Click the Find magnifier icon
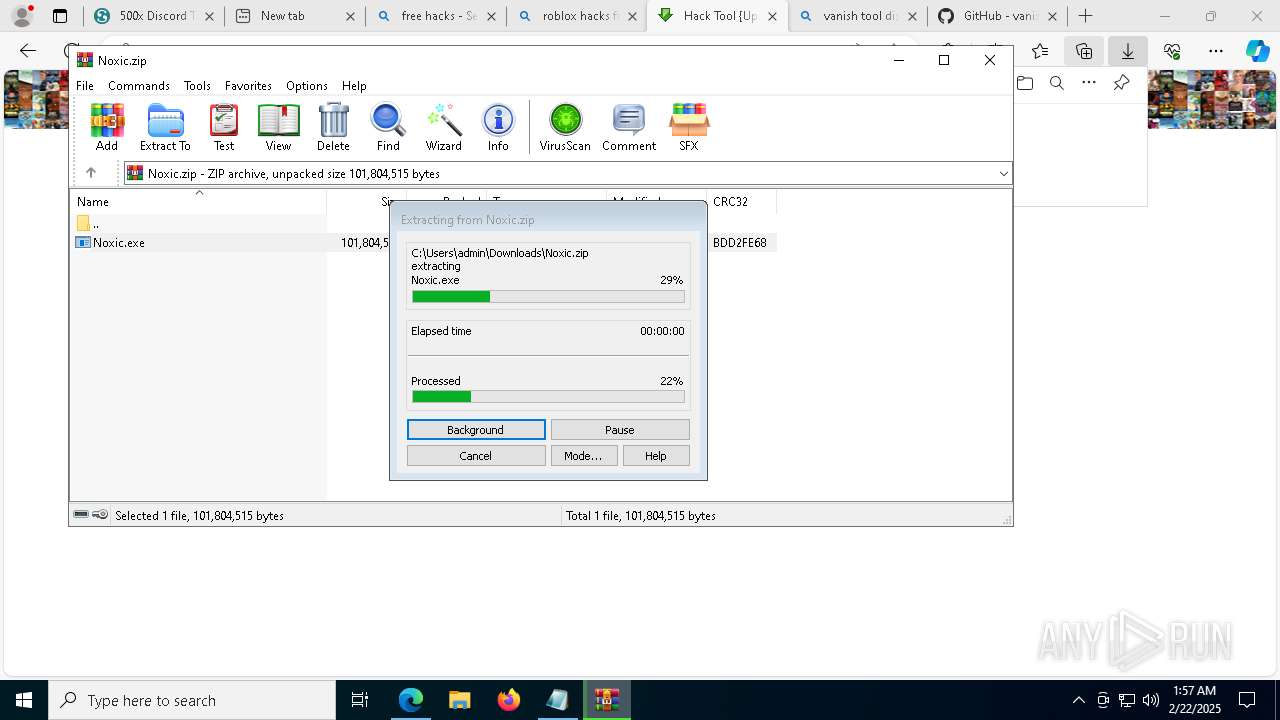The width and height of the screenshot is (1280, 720). (388, 127)
